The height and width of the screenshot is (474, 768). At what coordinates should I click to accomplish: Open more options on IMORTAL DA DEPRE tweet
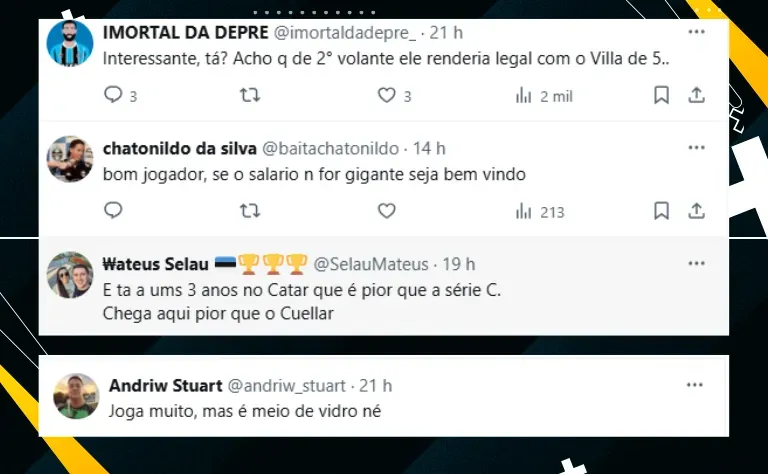(696, 32)
